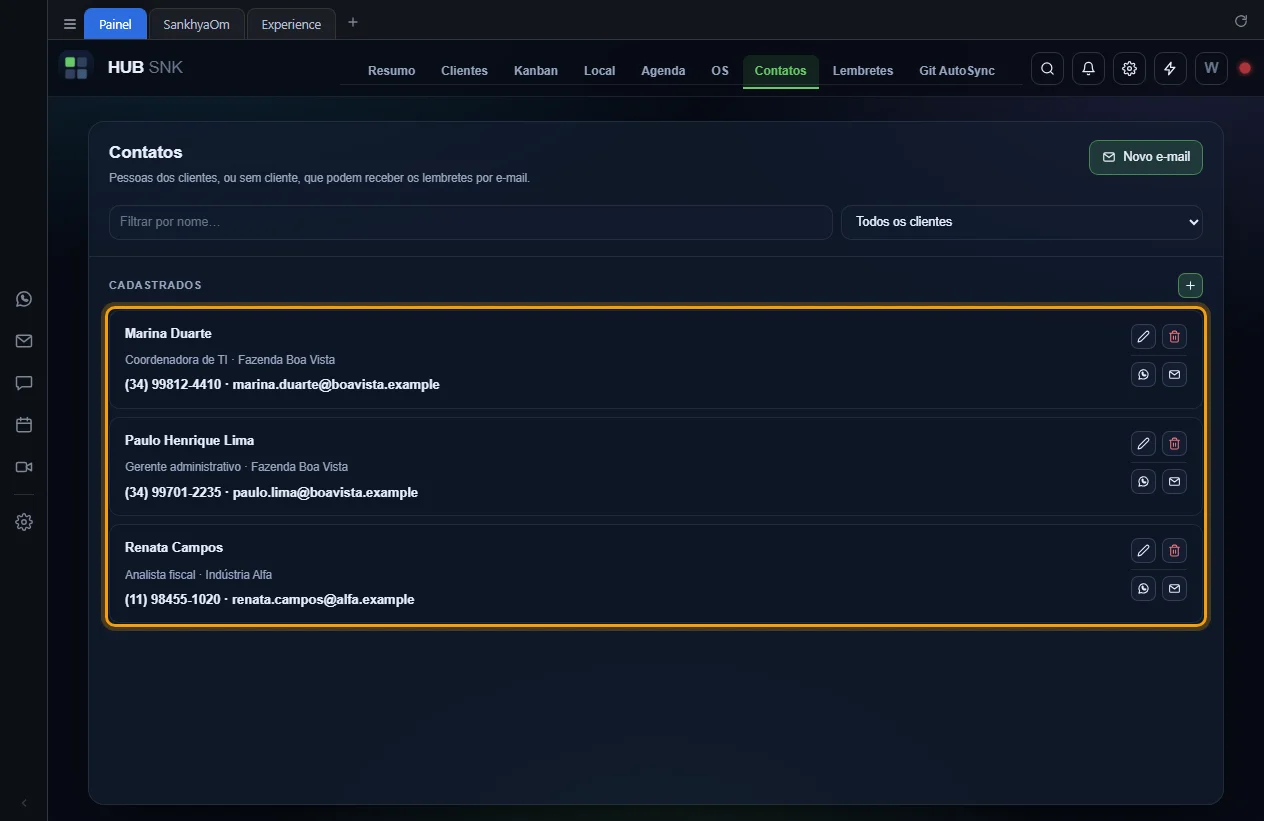This screenshot has height=821, width=1264.
Task: Open the Clientes section
Action: point(464,71)
